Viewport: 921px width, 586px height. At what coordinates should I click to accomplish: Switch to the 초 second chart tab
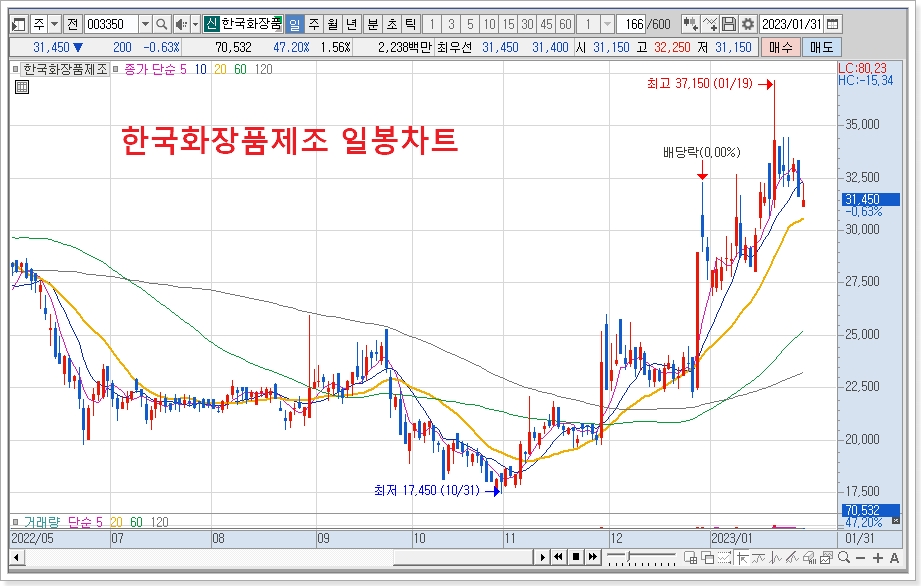(x=392, y=24)
